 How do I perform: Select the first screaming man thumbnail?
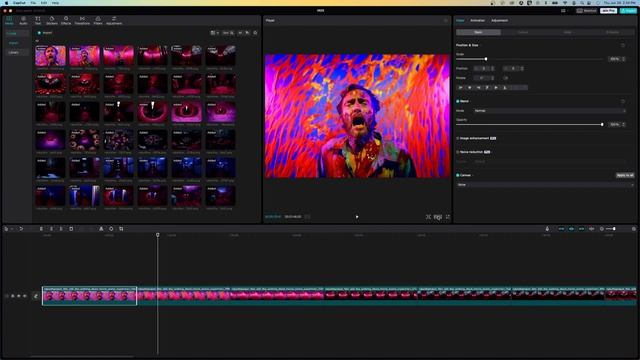[x=50, y=56]
